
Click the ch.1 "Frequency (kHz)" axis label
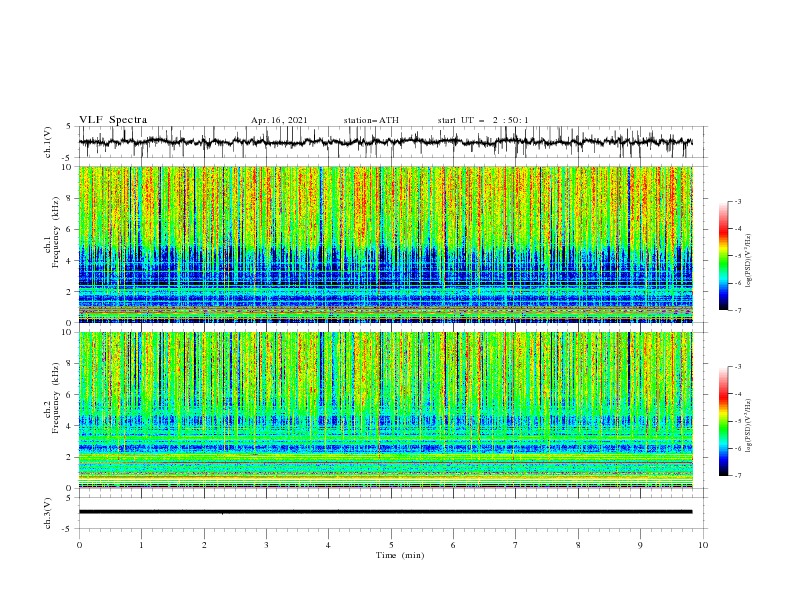(56, 232)
